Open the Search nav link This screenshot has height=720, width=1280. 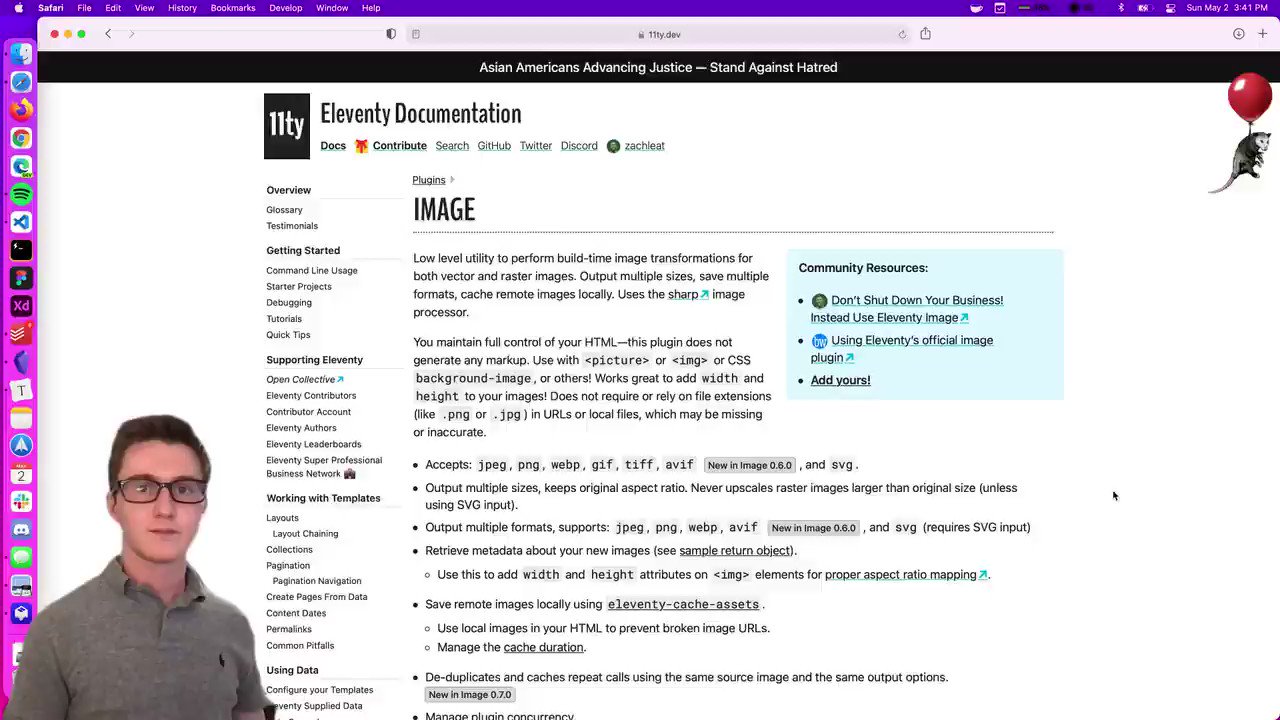click(452, 146)
